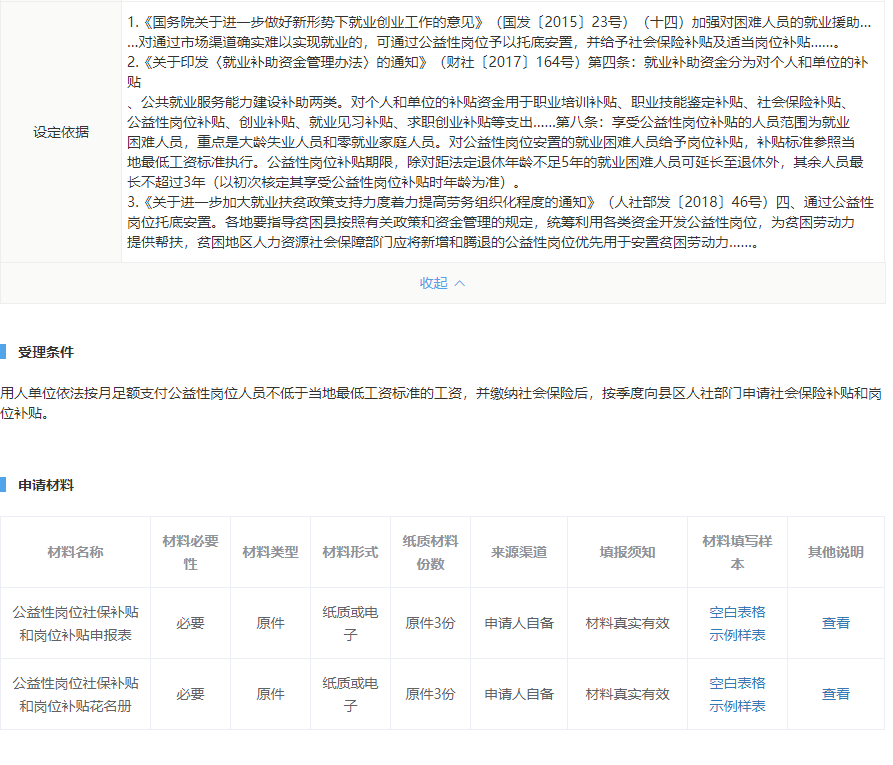Select the 材料类型 column header

pos(270,552)
